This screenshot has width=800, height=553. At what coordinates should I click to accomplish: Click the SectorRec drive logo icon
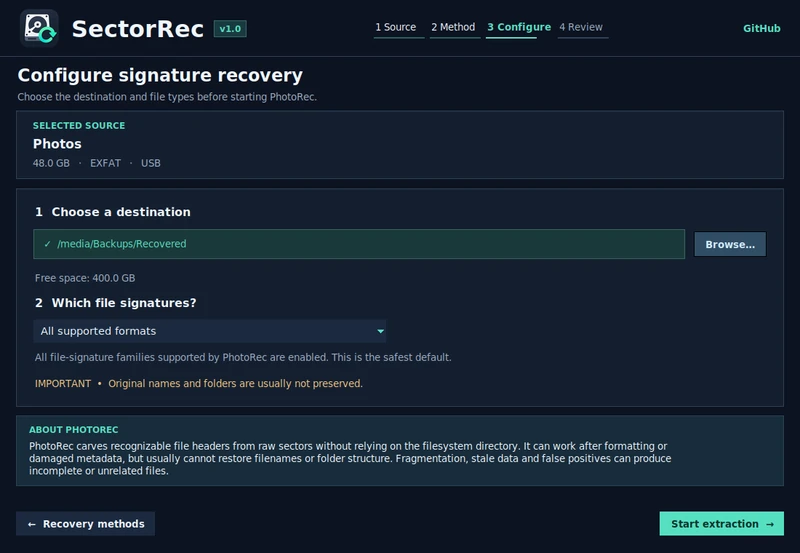point(39,28)
